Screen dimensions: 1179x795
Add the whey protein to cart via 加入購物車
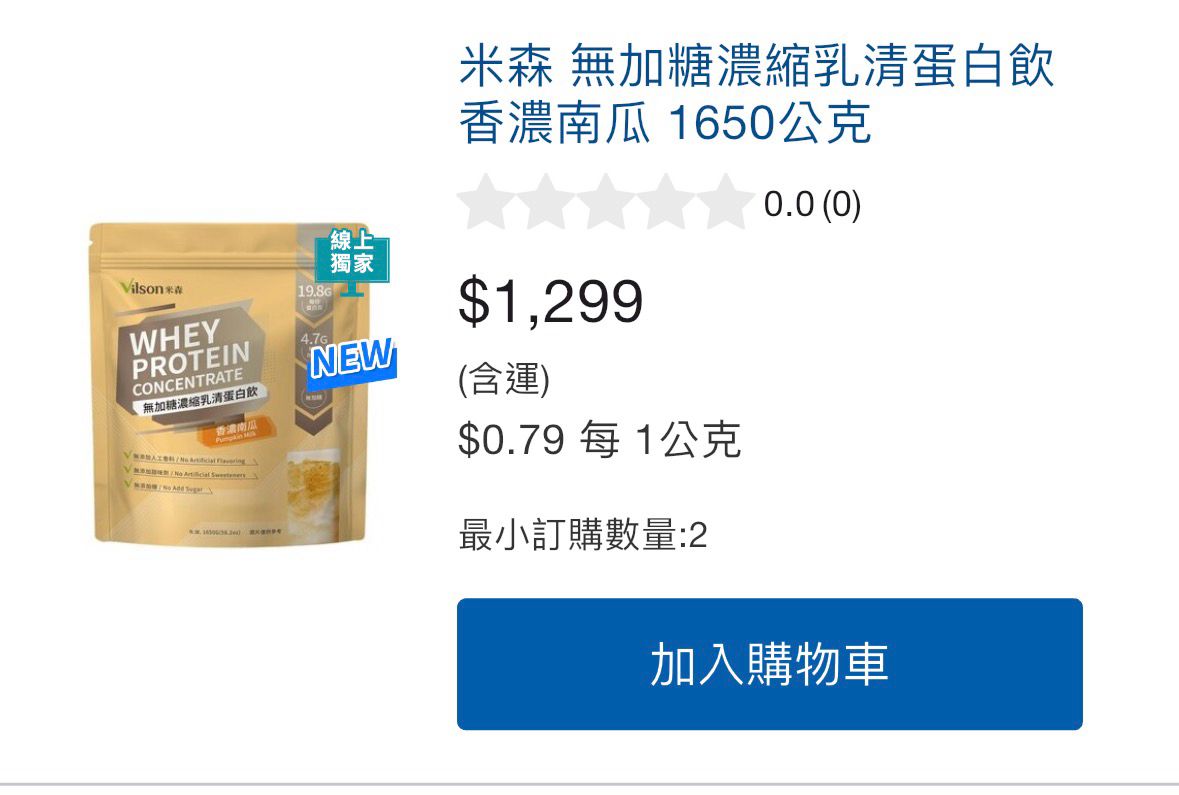[769, 663]
